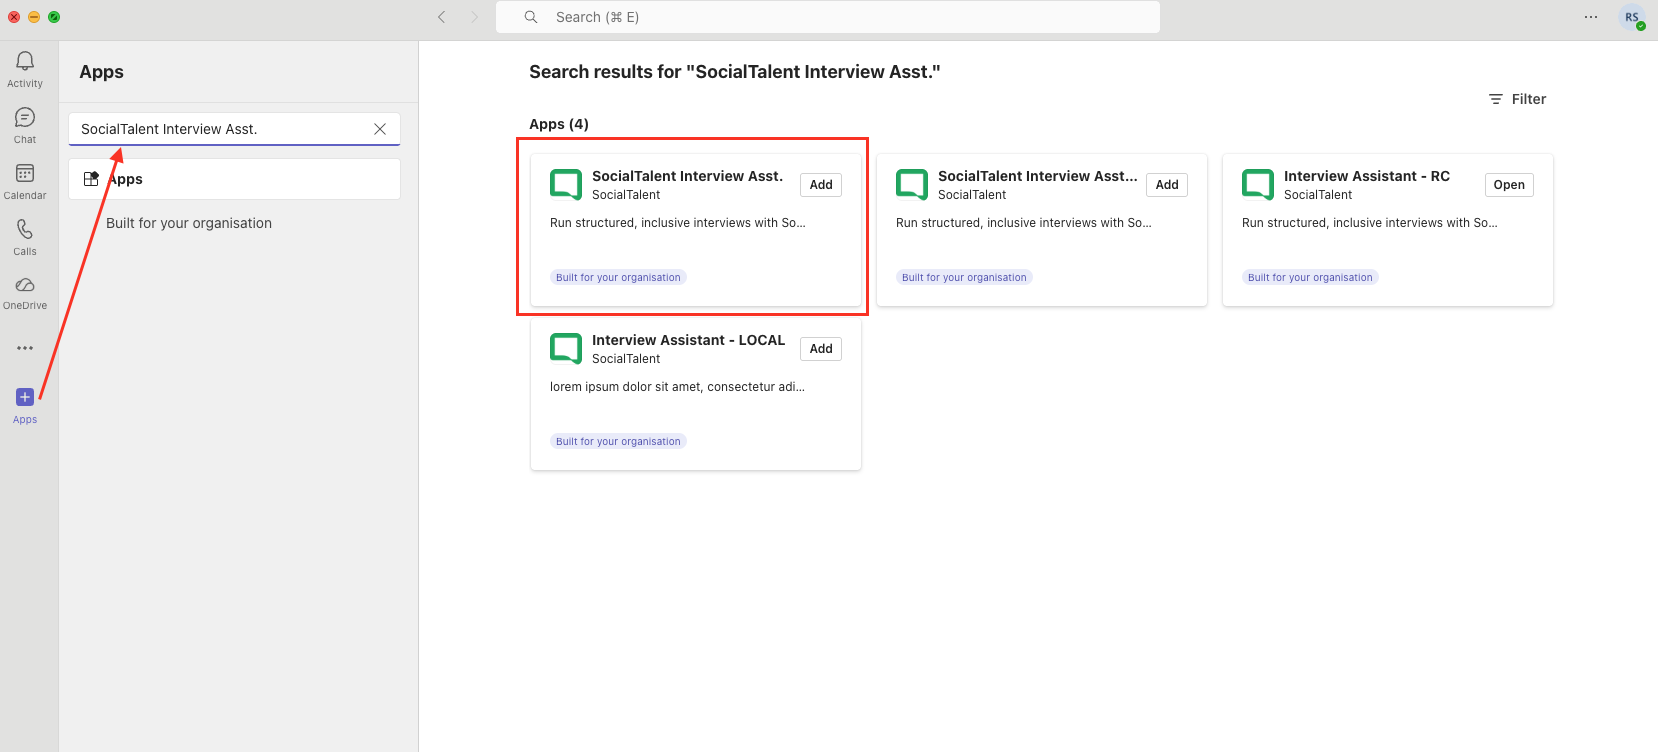The image size is (1658, 752).
Task: Focus the top Search bar field
Action: [828, 17]
